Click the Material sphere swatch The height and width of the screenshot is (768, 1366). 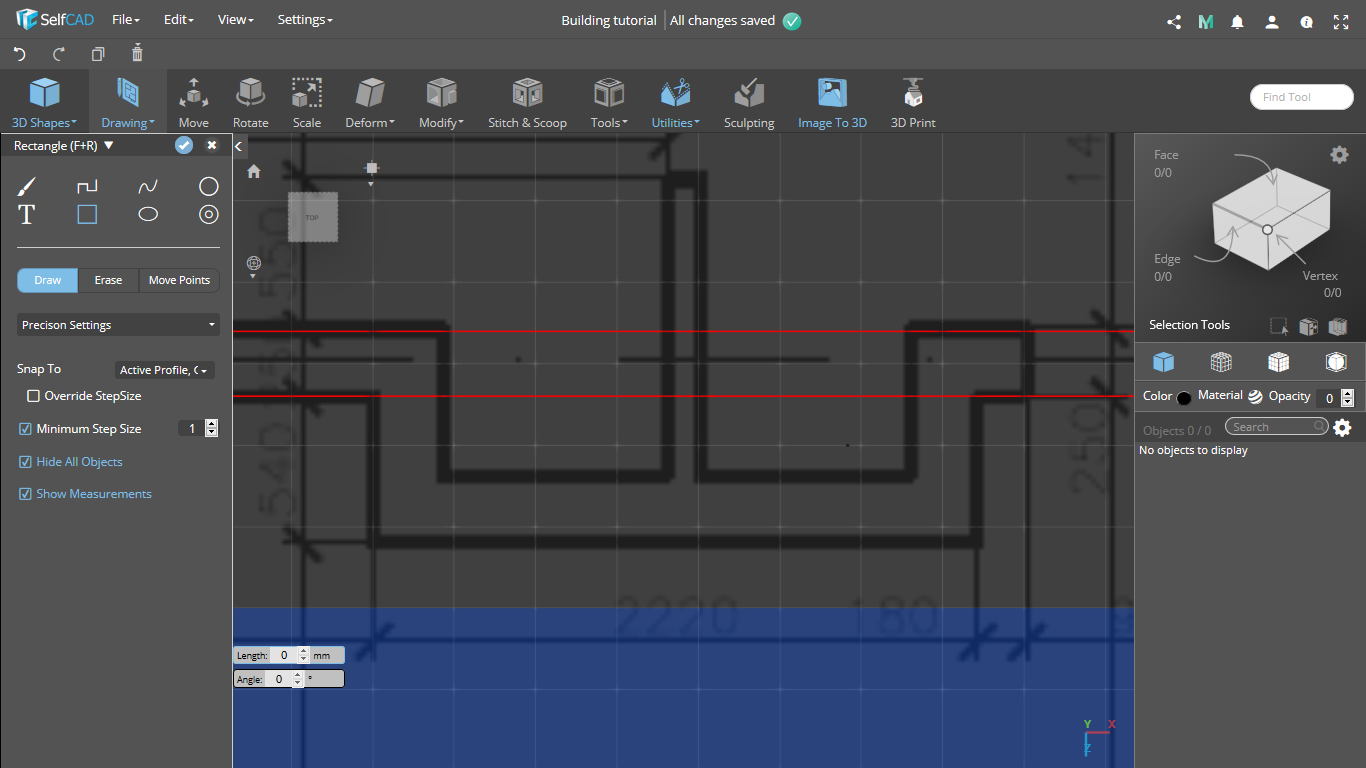coord(1255,396)
